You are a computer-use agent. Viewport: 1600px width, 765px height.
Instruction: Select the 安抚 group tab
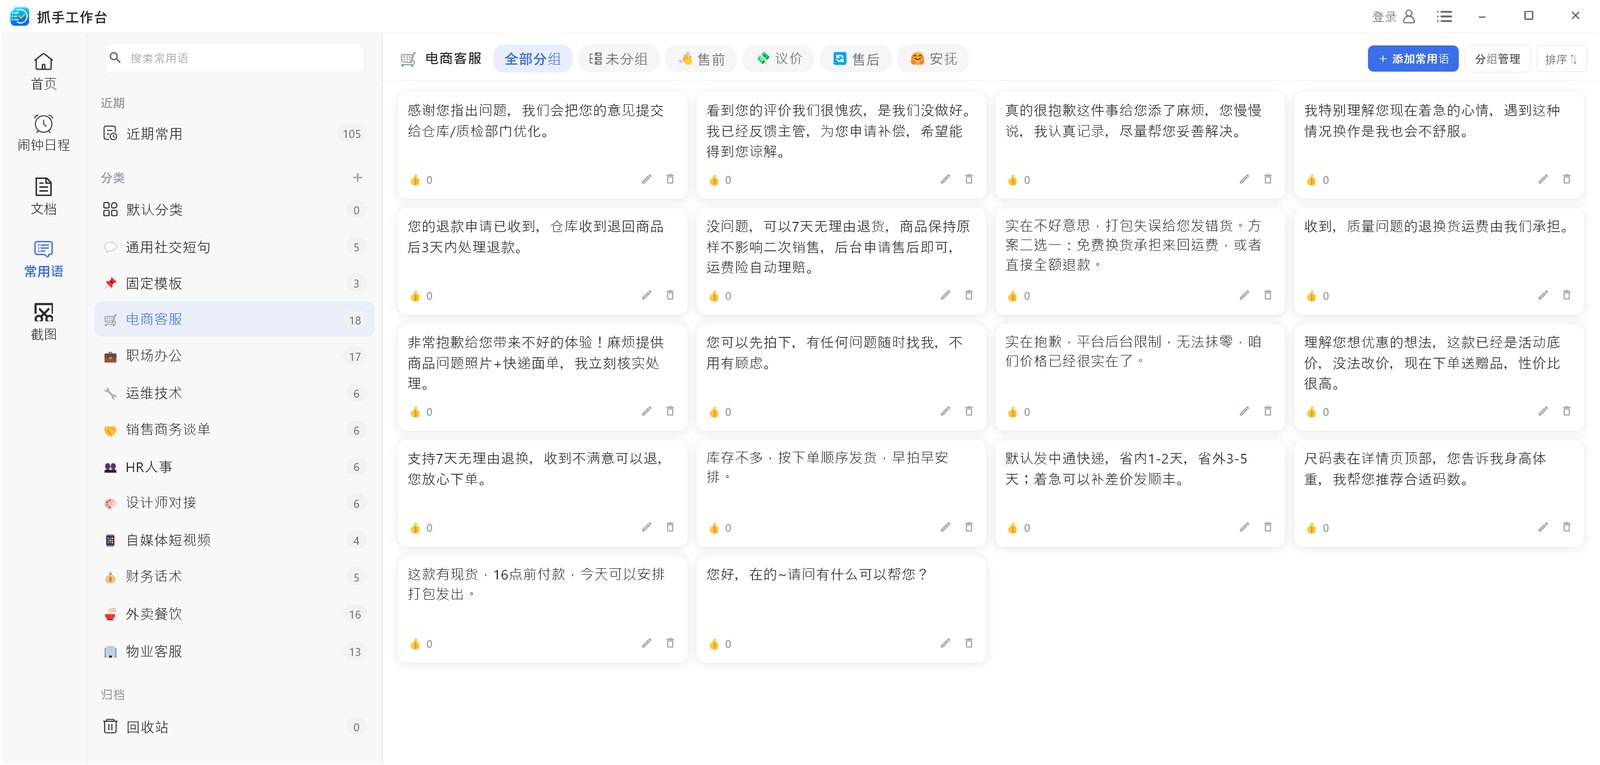click(933, 59)
